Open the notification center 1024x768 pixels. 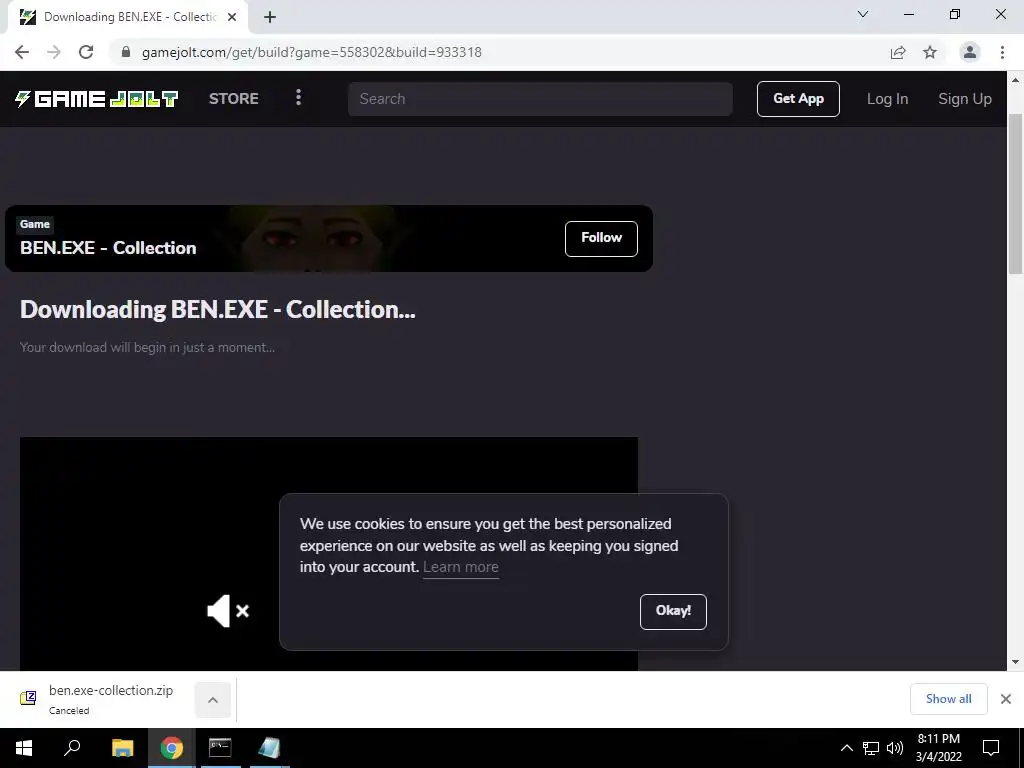coord(991,748)
